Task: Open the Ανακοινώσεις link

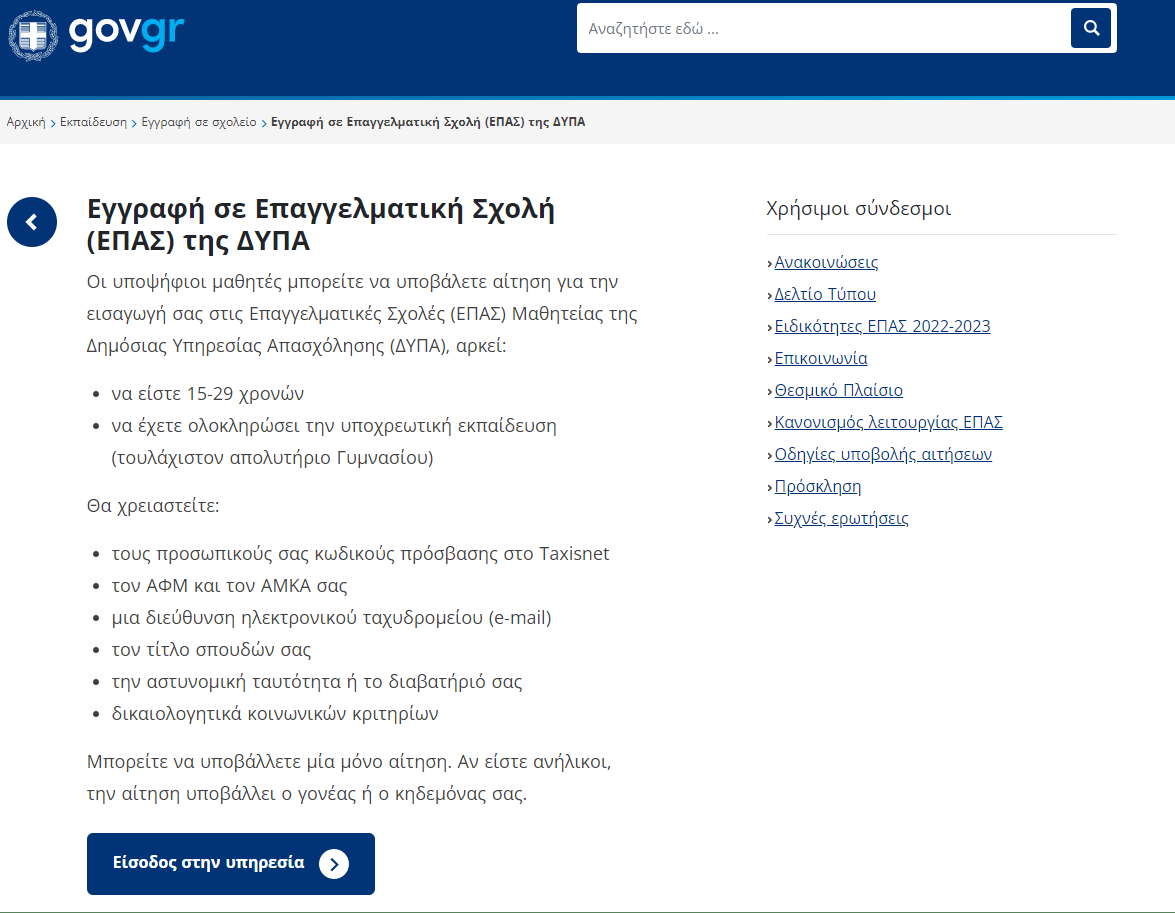Action: click(x=826, y=262)
